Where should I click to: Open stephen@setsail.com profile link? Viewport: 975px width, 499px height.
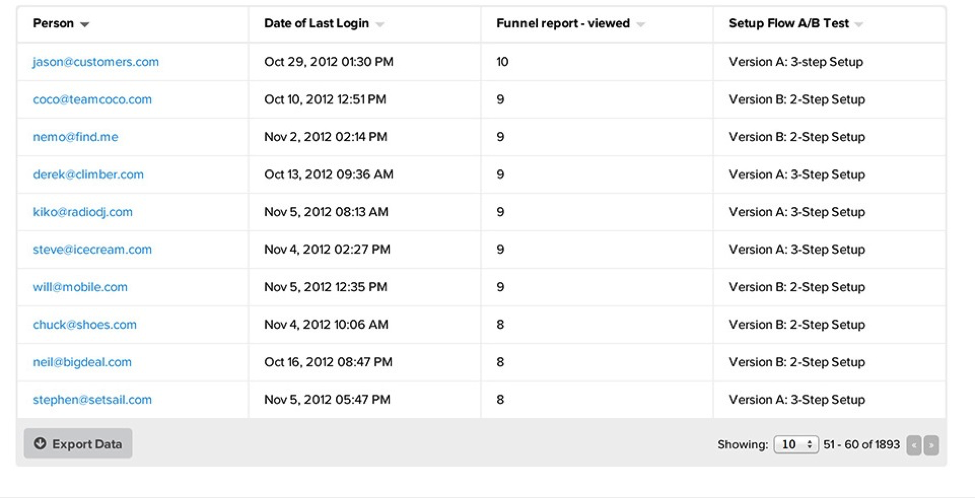point(92,400)
